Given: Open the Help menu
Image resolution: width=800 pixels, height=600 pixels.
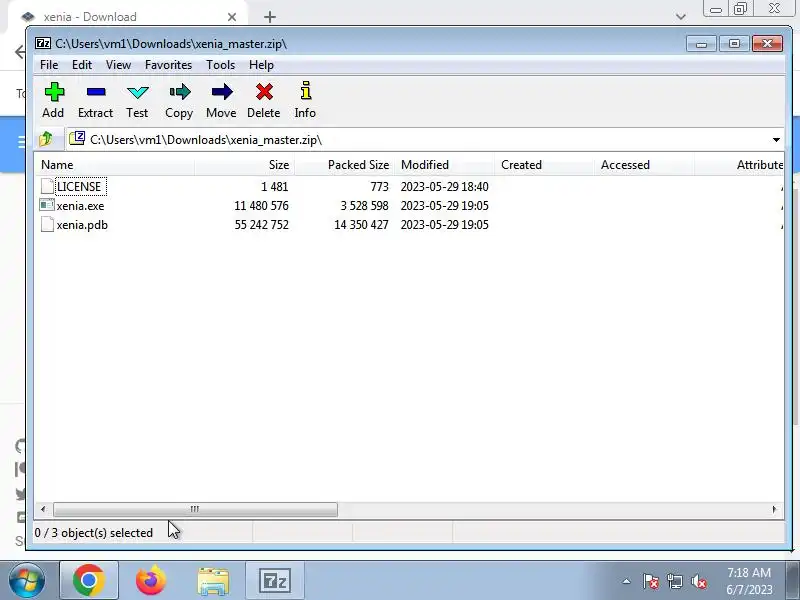Looking at the screenshot, I should pyautogui.click(x=261, y=65).
